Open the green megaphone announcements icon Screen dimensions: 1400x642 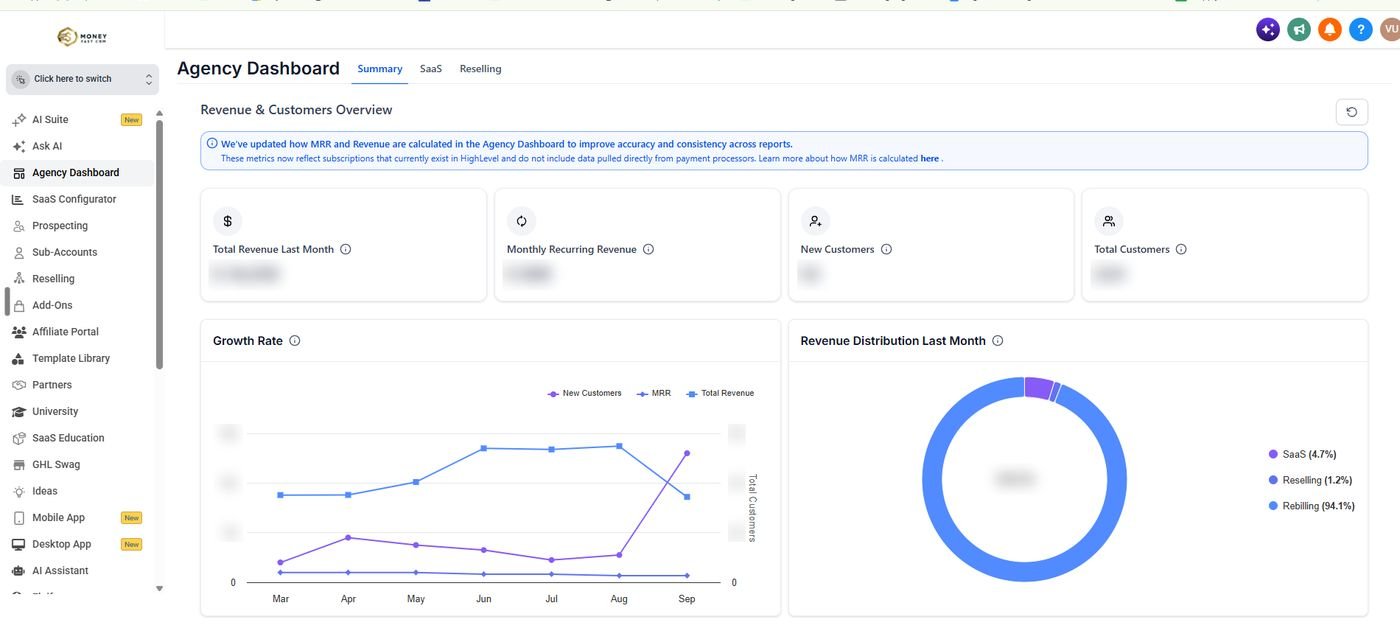point(1299,30)
